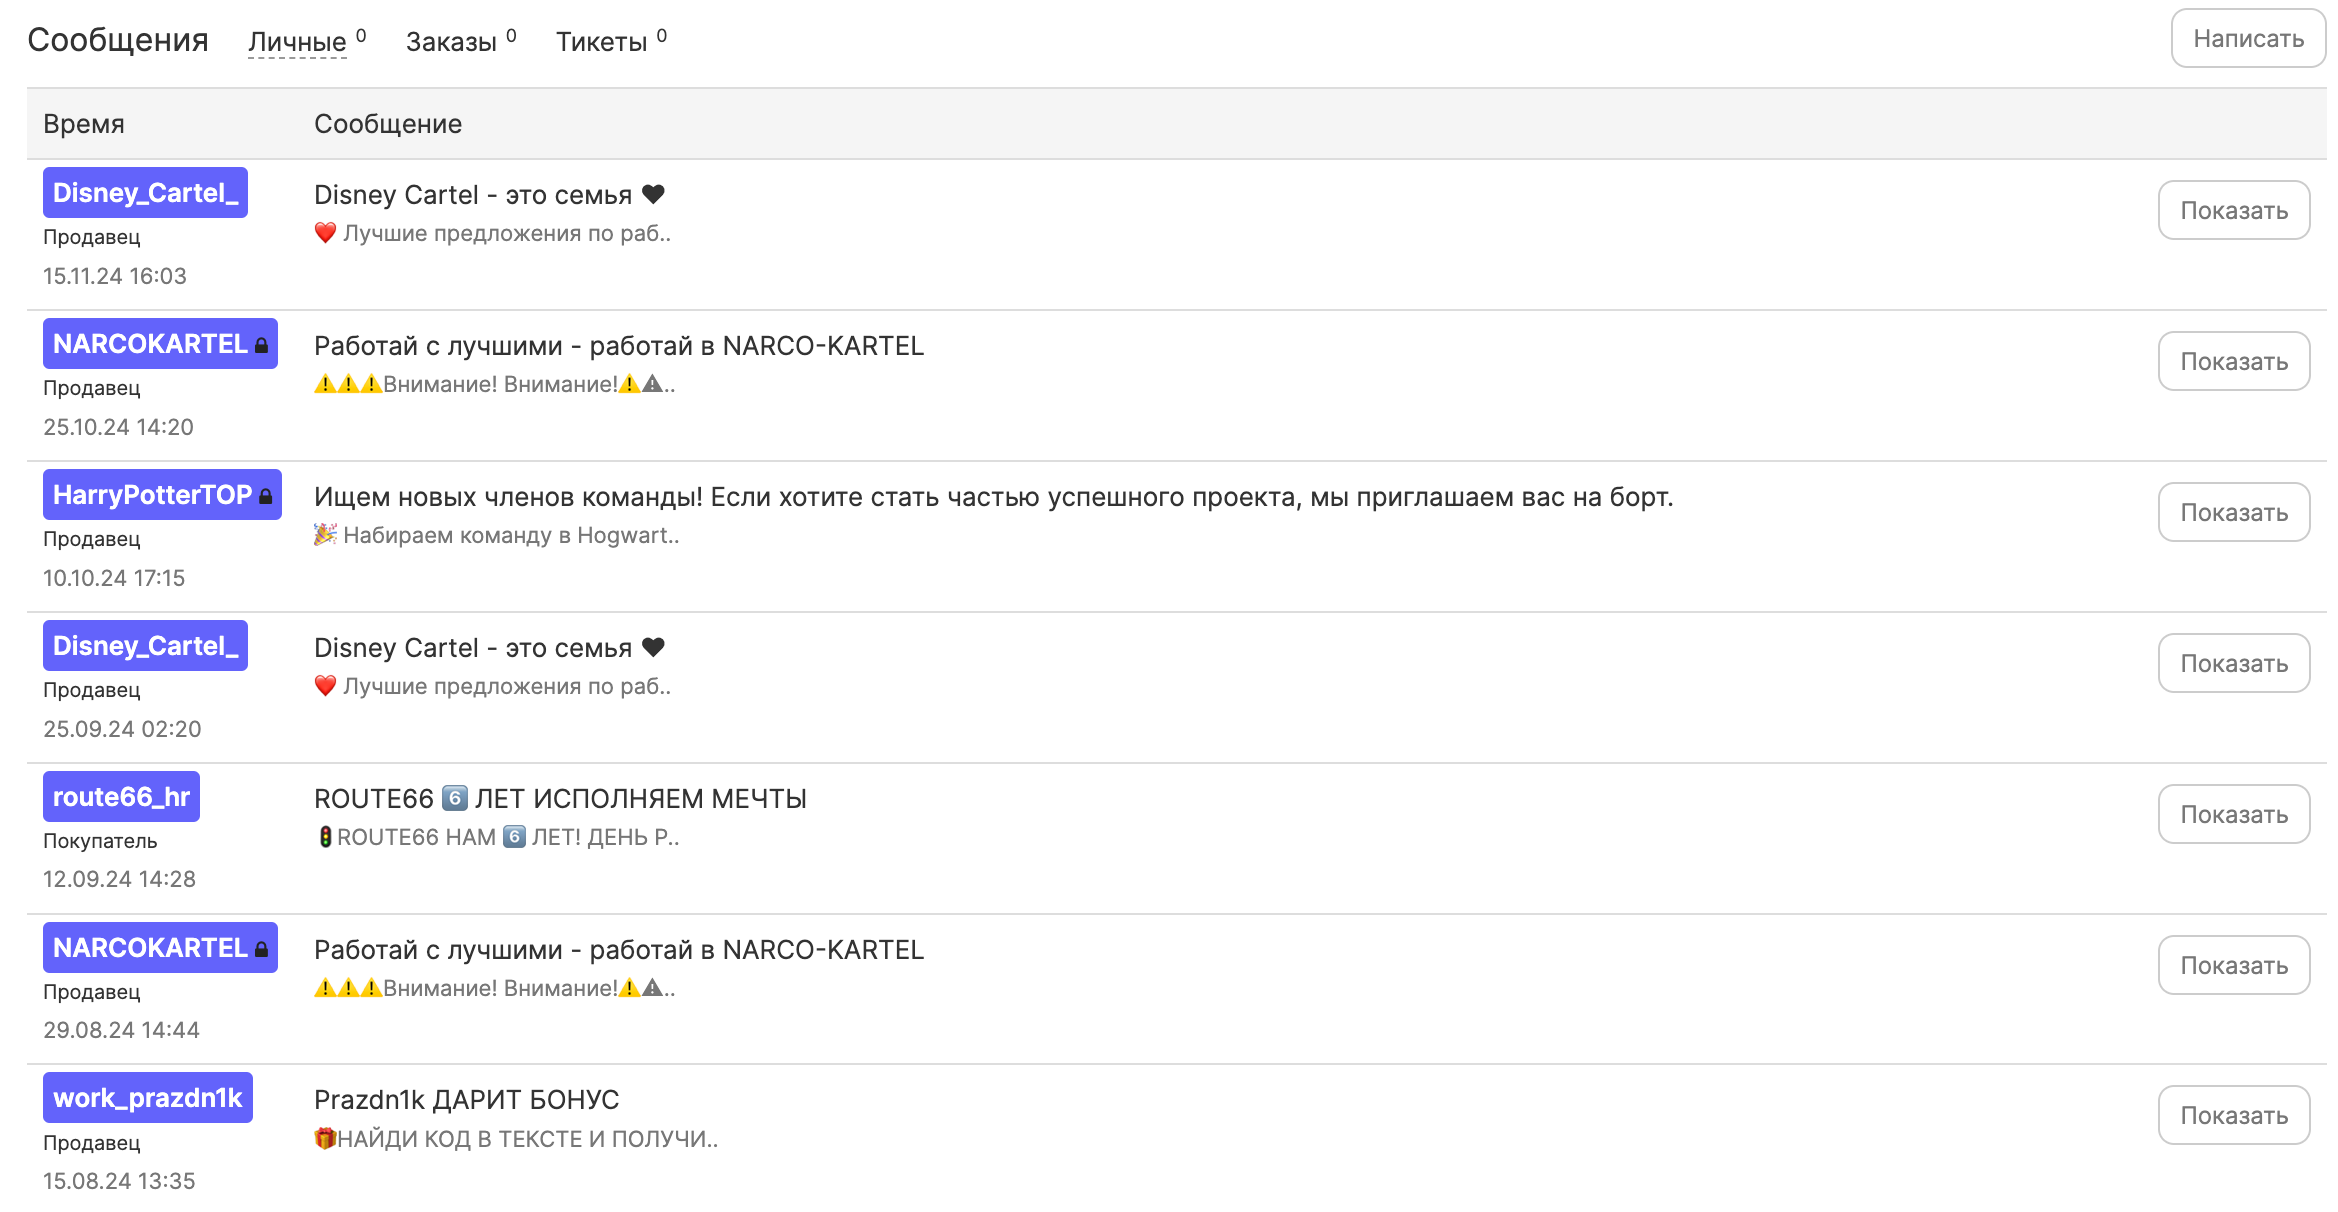This screenshot has height=1212, width=2338.
Task: Switch to the Личные messages tab
Action: [297, 42]
